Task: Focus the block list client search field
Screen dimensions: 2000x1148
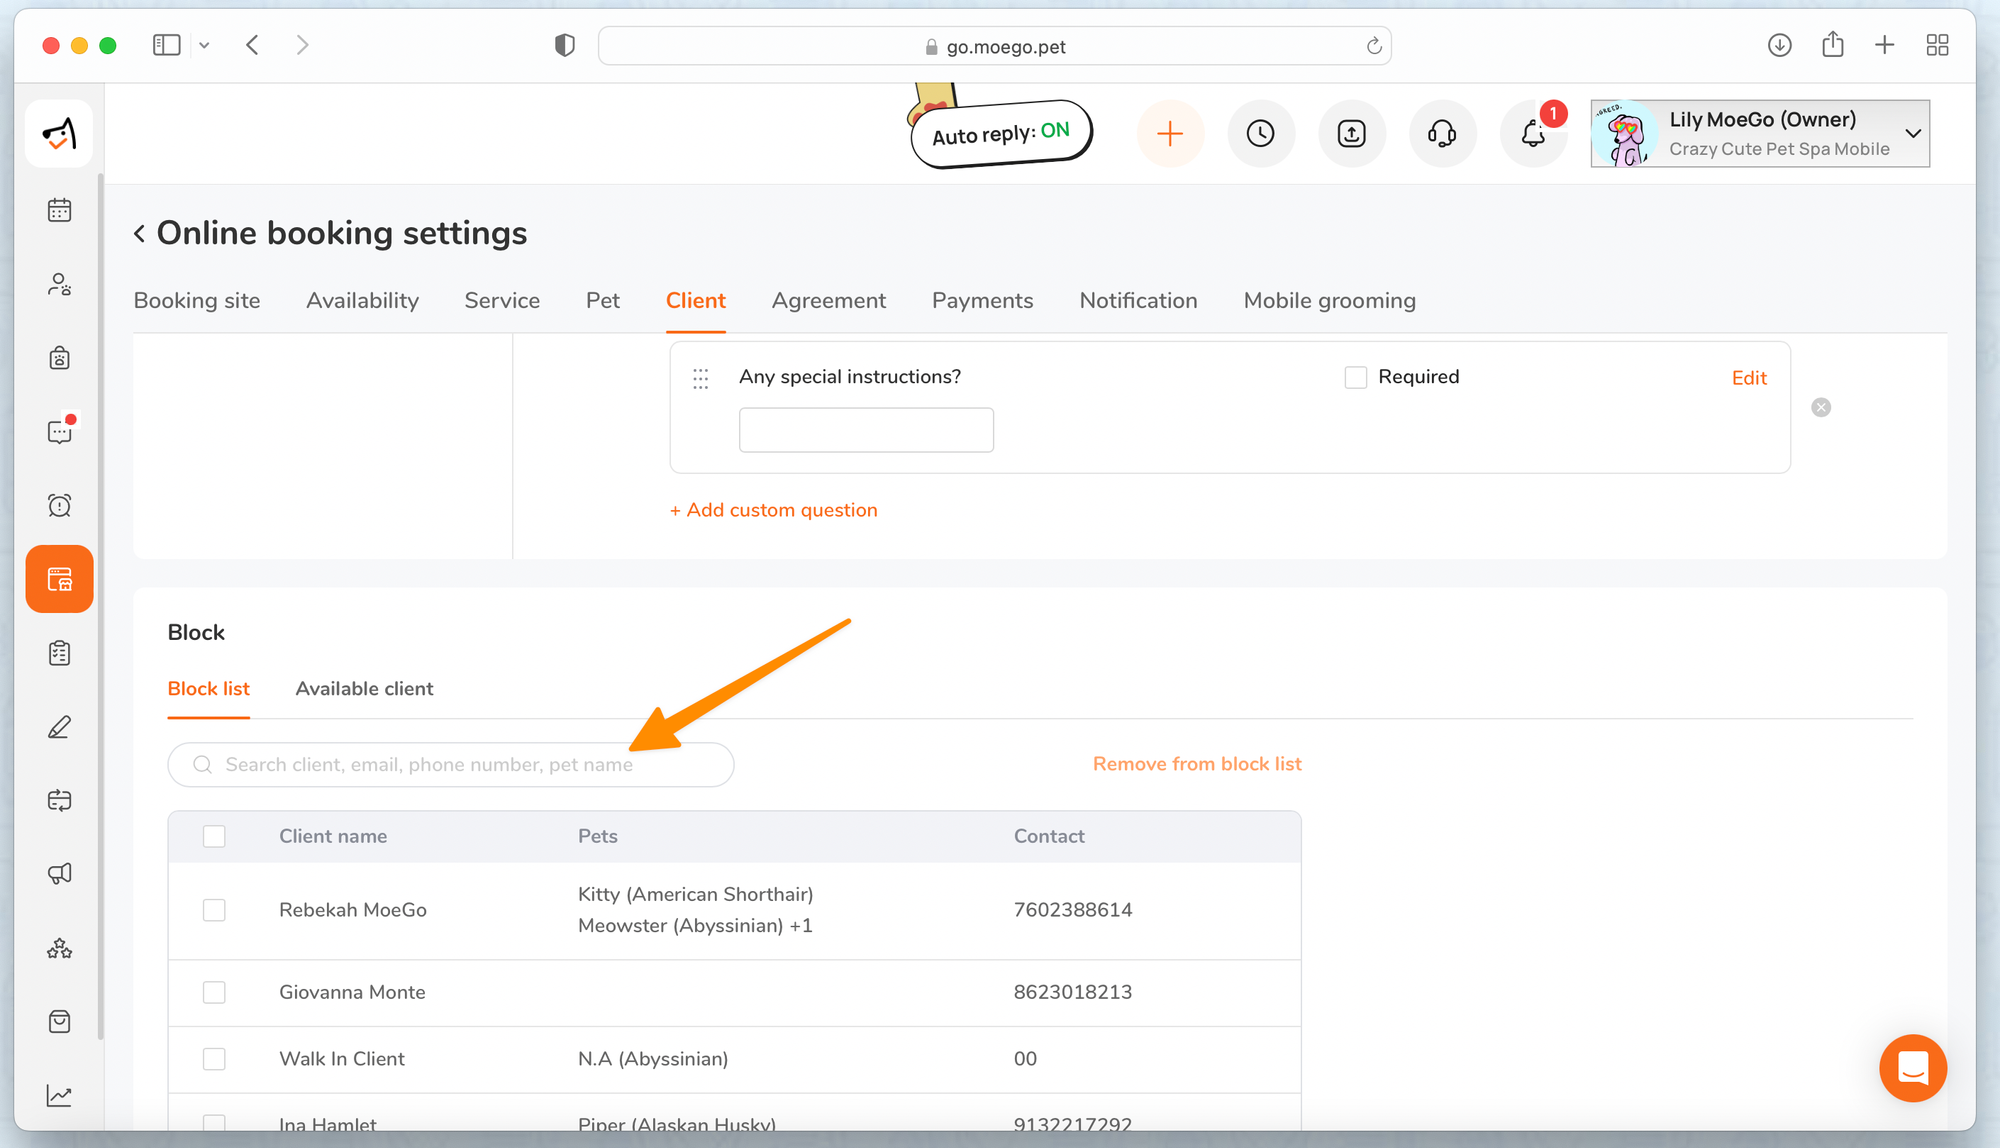Action: [450, 765]
